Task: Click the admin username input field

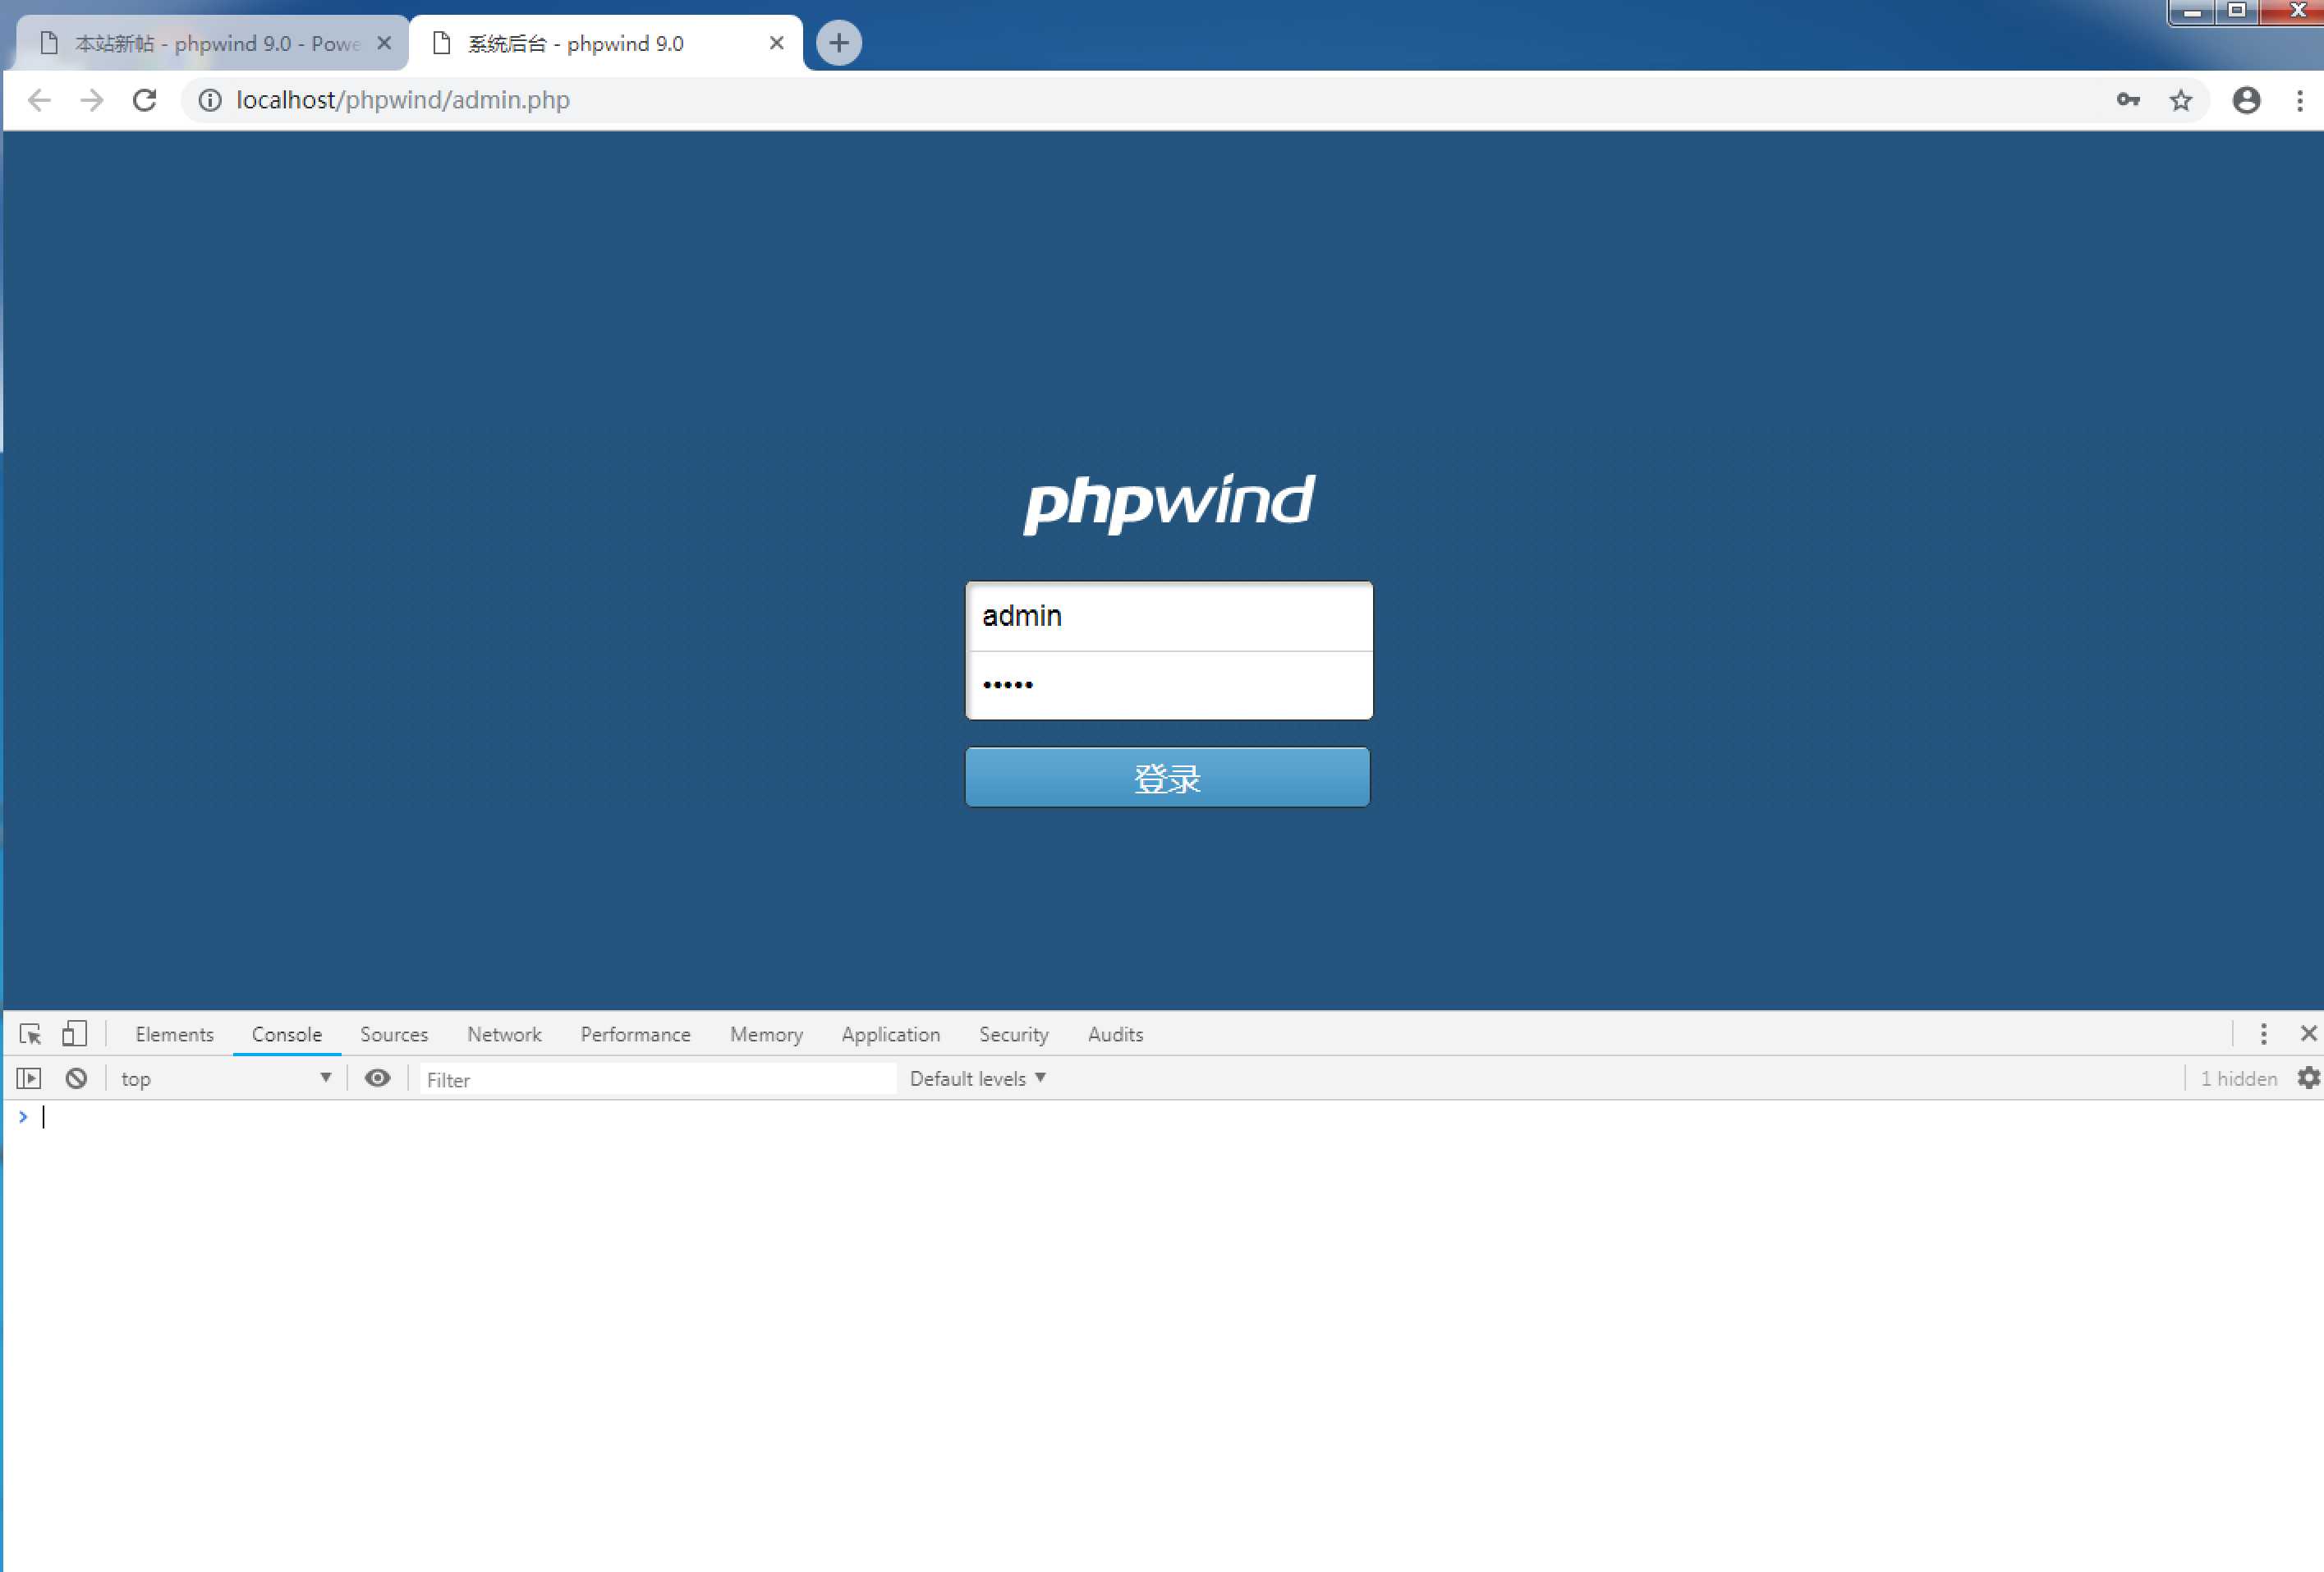Action: point(1166,616)
